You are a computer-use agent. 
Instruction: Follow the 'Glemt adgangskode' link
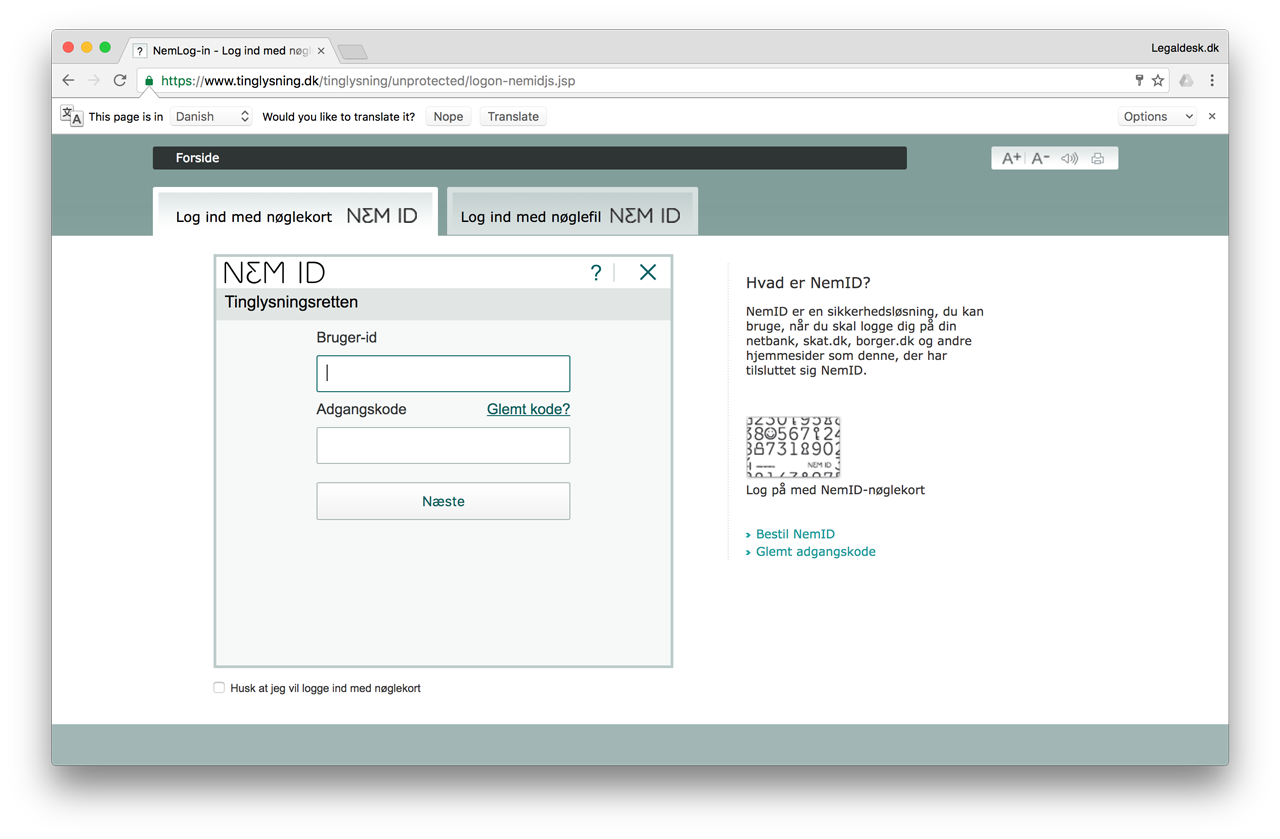816,551
